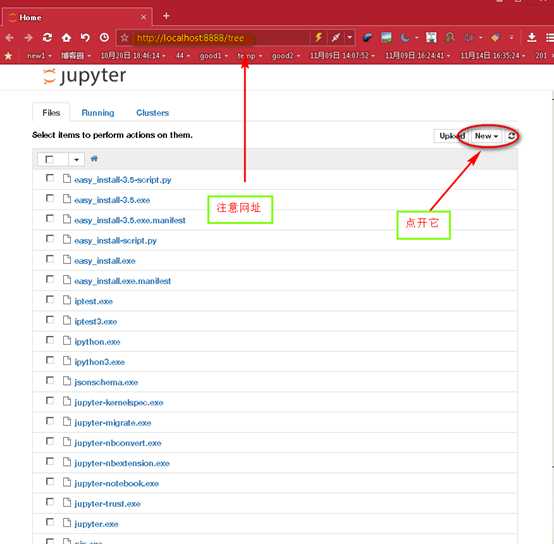The height and width of the screenshot is (544, 554).
Task: Check the box for jupyter-notebook.exe
Action: point(50,482)
